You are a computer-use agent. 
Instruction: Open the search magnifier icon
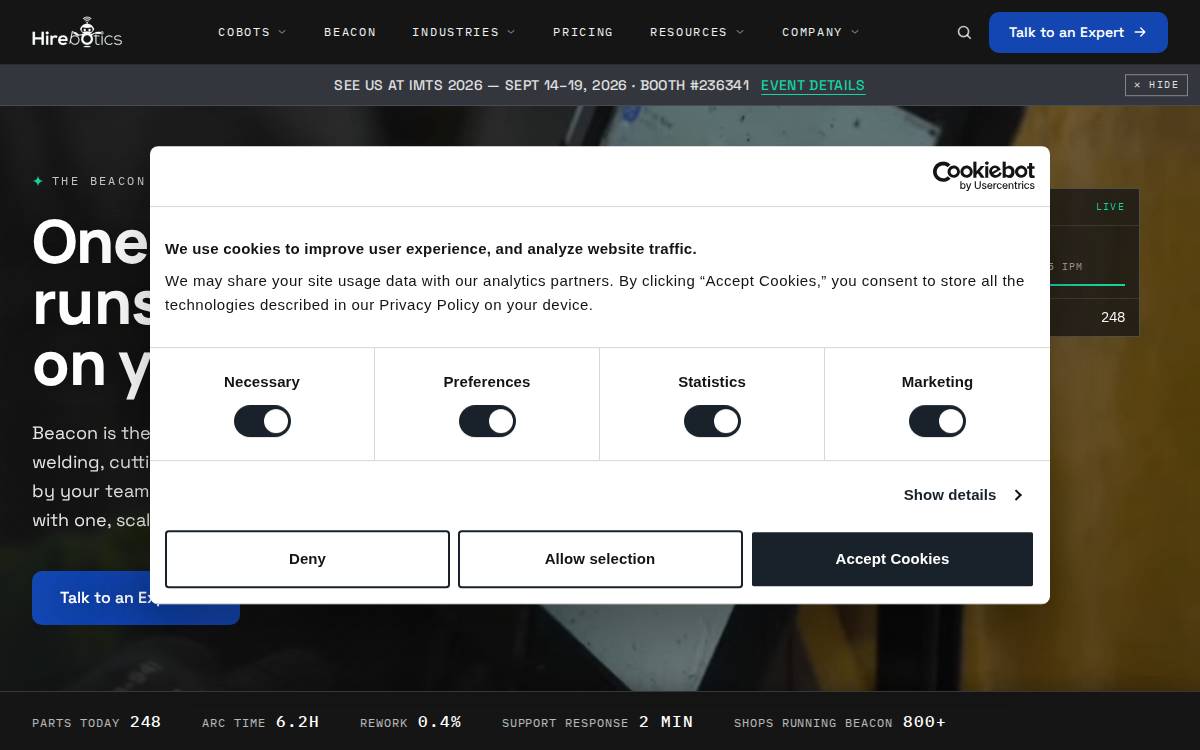coord(964,32)
